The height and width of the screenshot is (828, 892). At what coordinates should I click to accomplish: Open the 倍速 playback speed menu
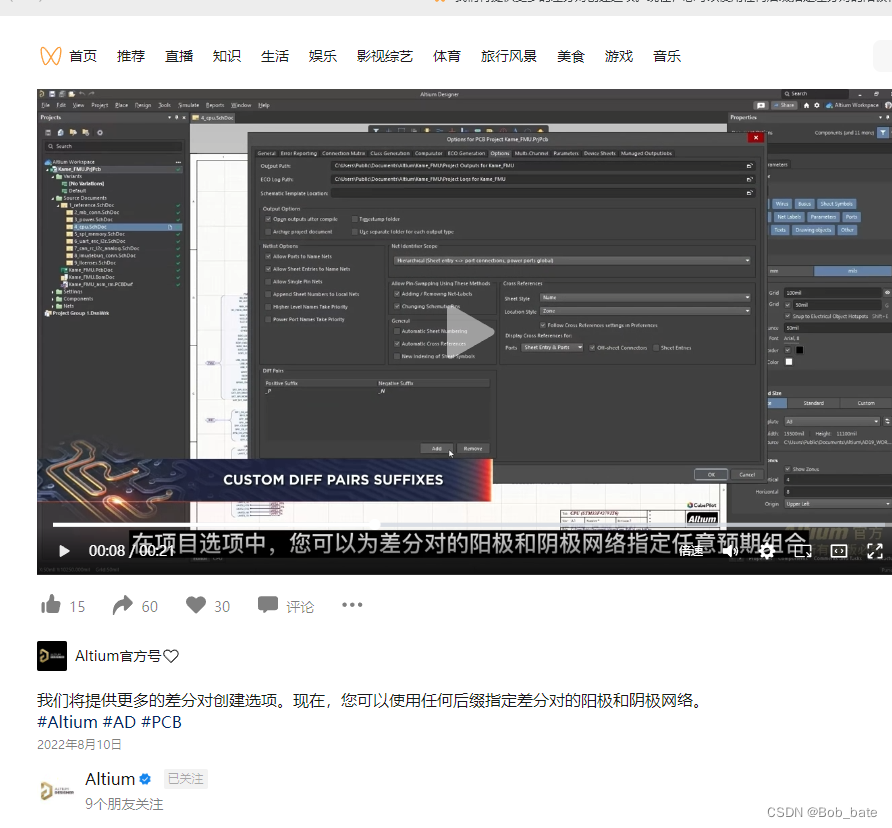[691, 550]
